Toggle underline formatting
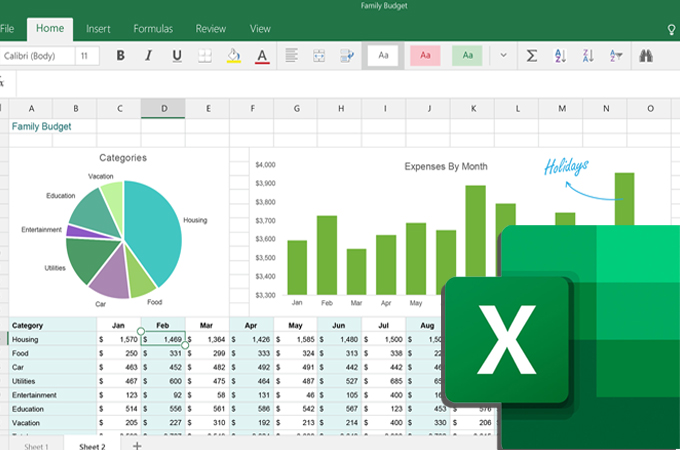 coord(177,56)
